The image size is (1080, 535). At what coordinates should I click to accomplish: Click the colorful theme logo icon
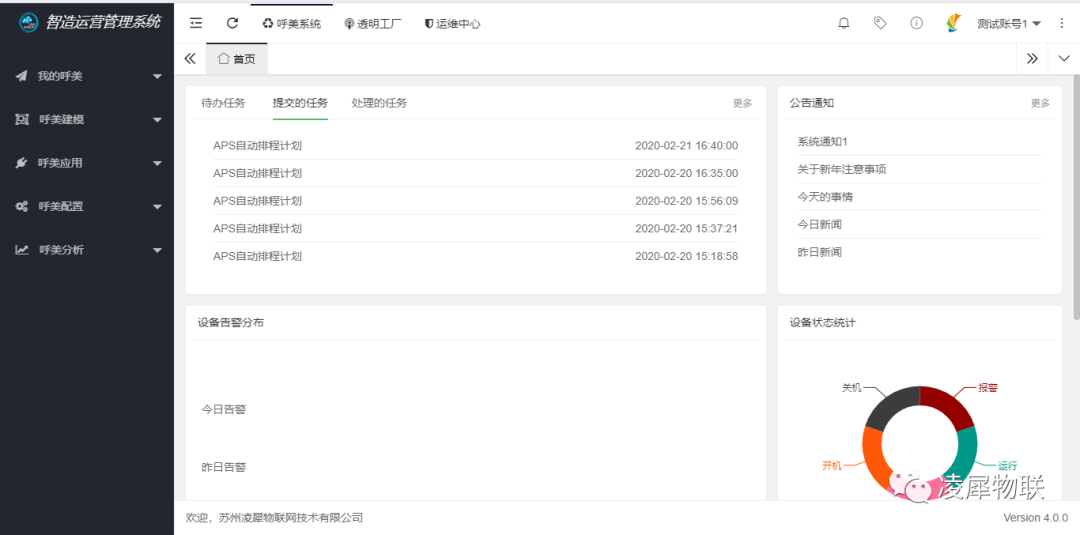[954, 23]
